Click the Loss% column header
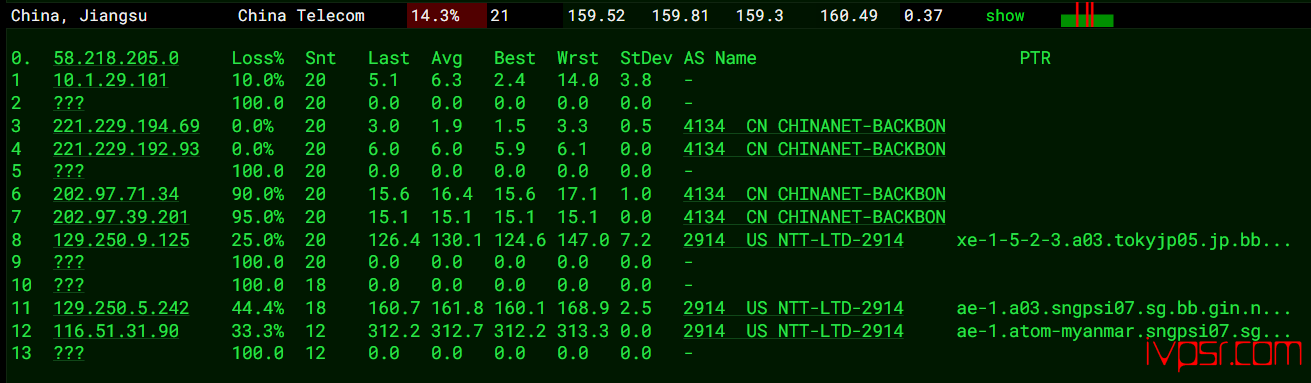 (x=258, y=59)
